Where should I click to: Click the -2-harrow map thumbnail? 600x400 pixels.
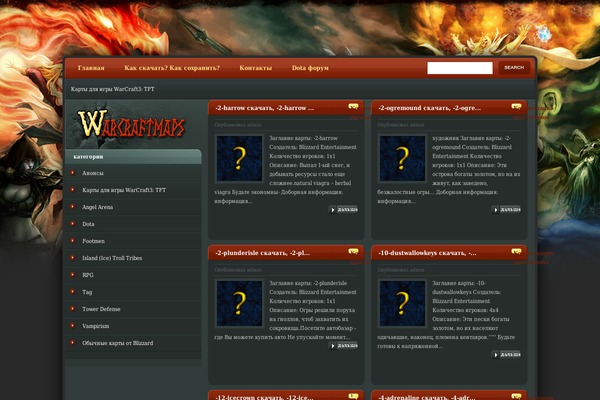pos(239,158)
